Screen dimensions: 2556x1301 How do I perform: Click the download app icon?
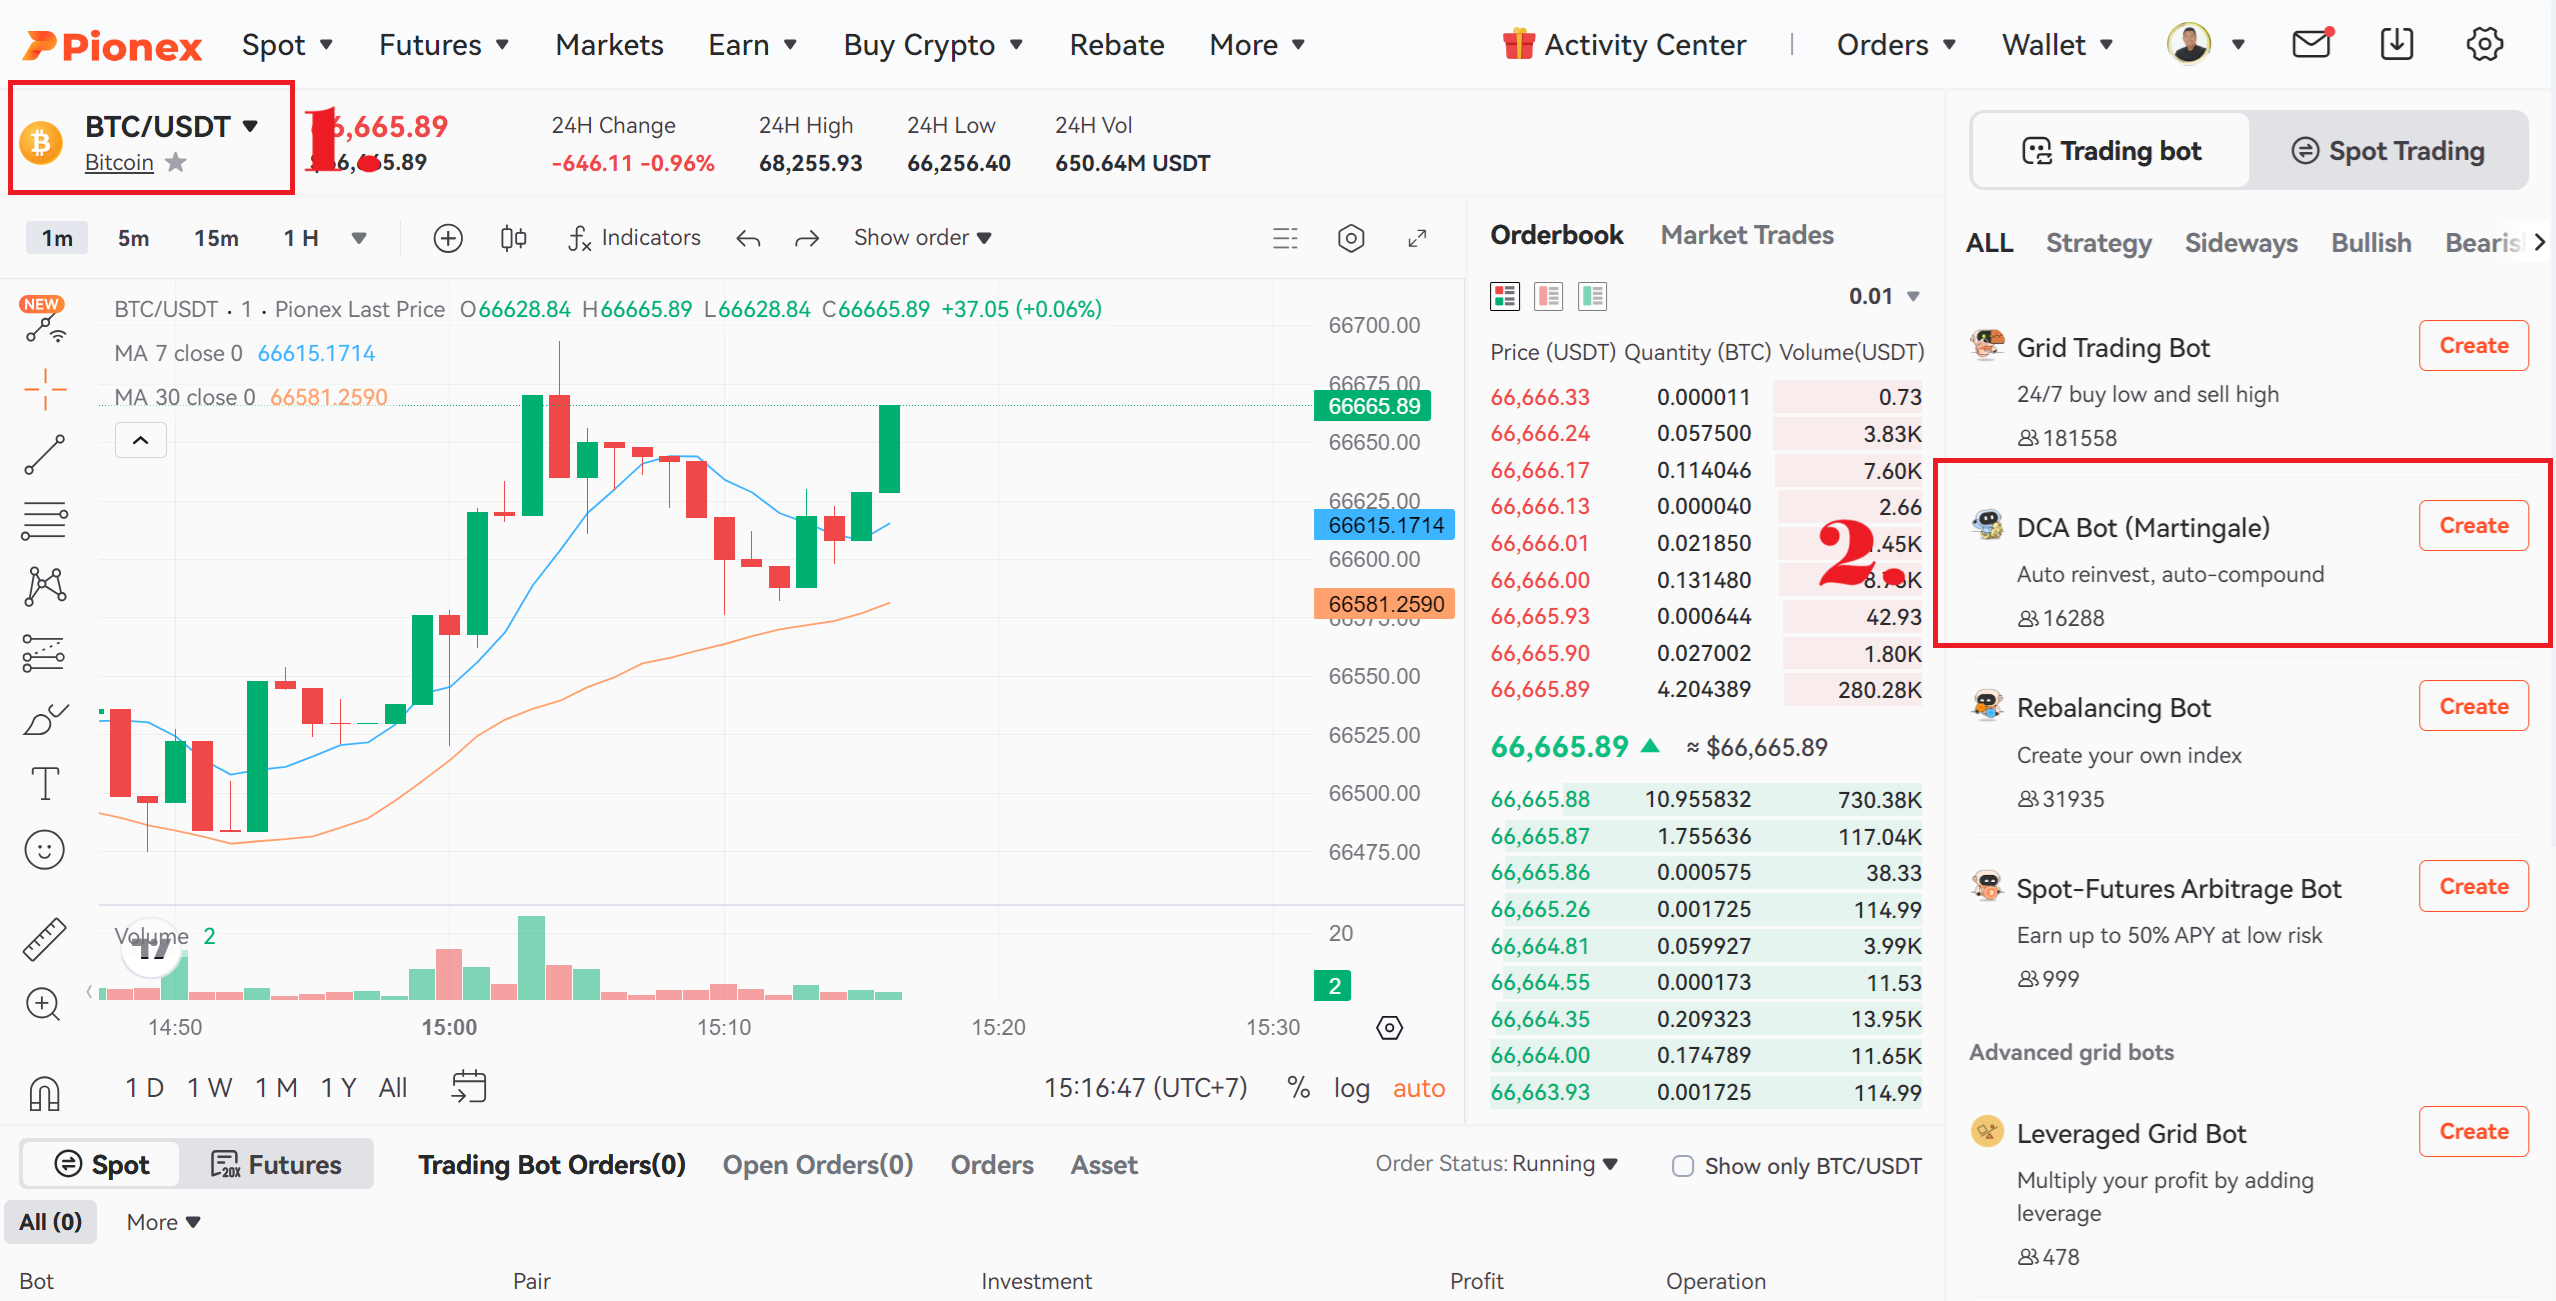(2397, 44)
